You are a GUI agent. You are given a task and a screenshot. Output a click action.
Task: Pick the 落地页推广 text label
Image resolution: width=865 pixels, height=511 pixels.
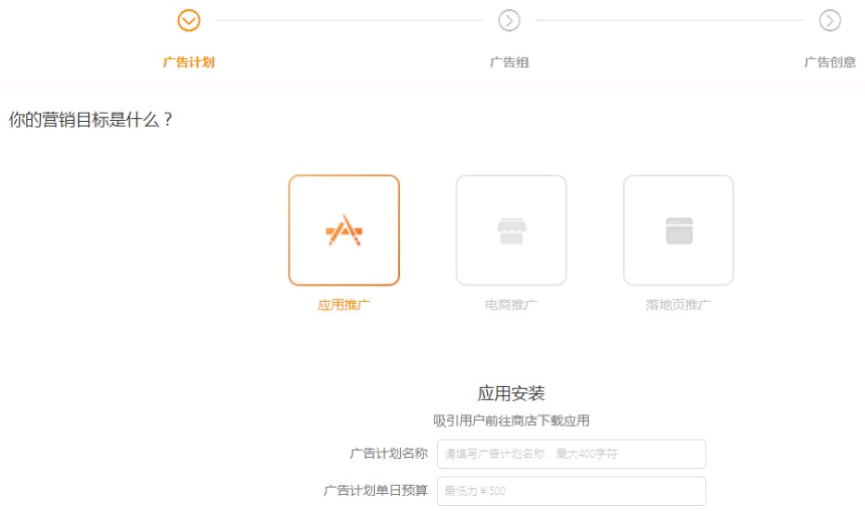click(678, 305)
